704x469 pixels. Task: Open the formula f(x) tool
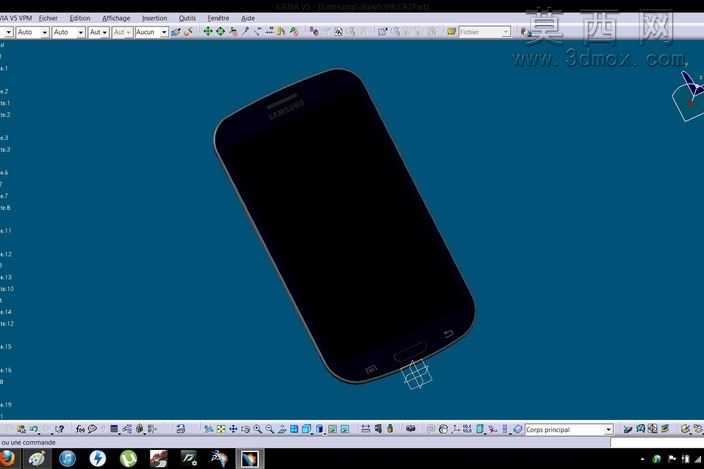click(x=80, y=429)
